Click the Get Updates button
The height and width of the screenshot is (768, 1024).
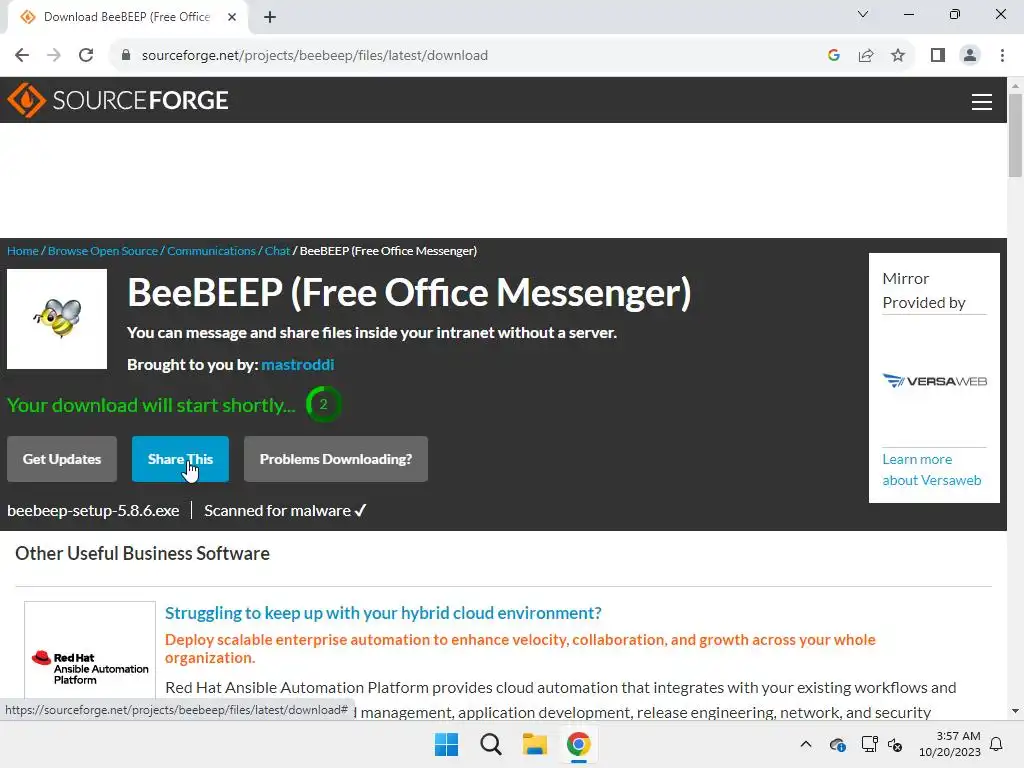click(62, 459)
